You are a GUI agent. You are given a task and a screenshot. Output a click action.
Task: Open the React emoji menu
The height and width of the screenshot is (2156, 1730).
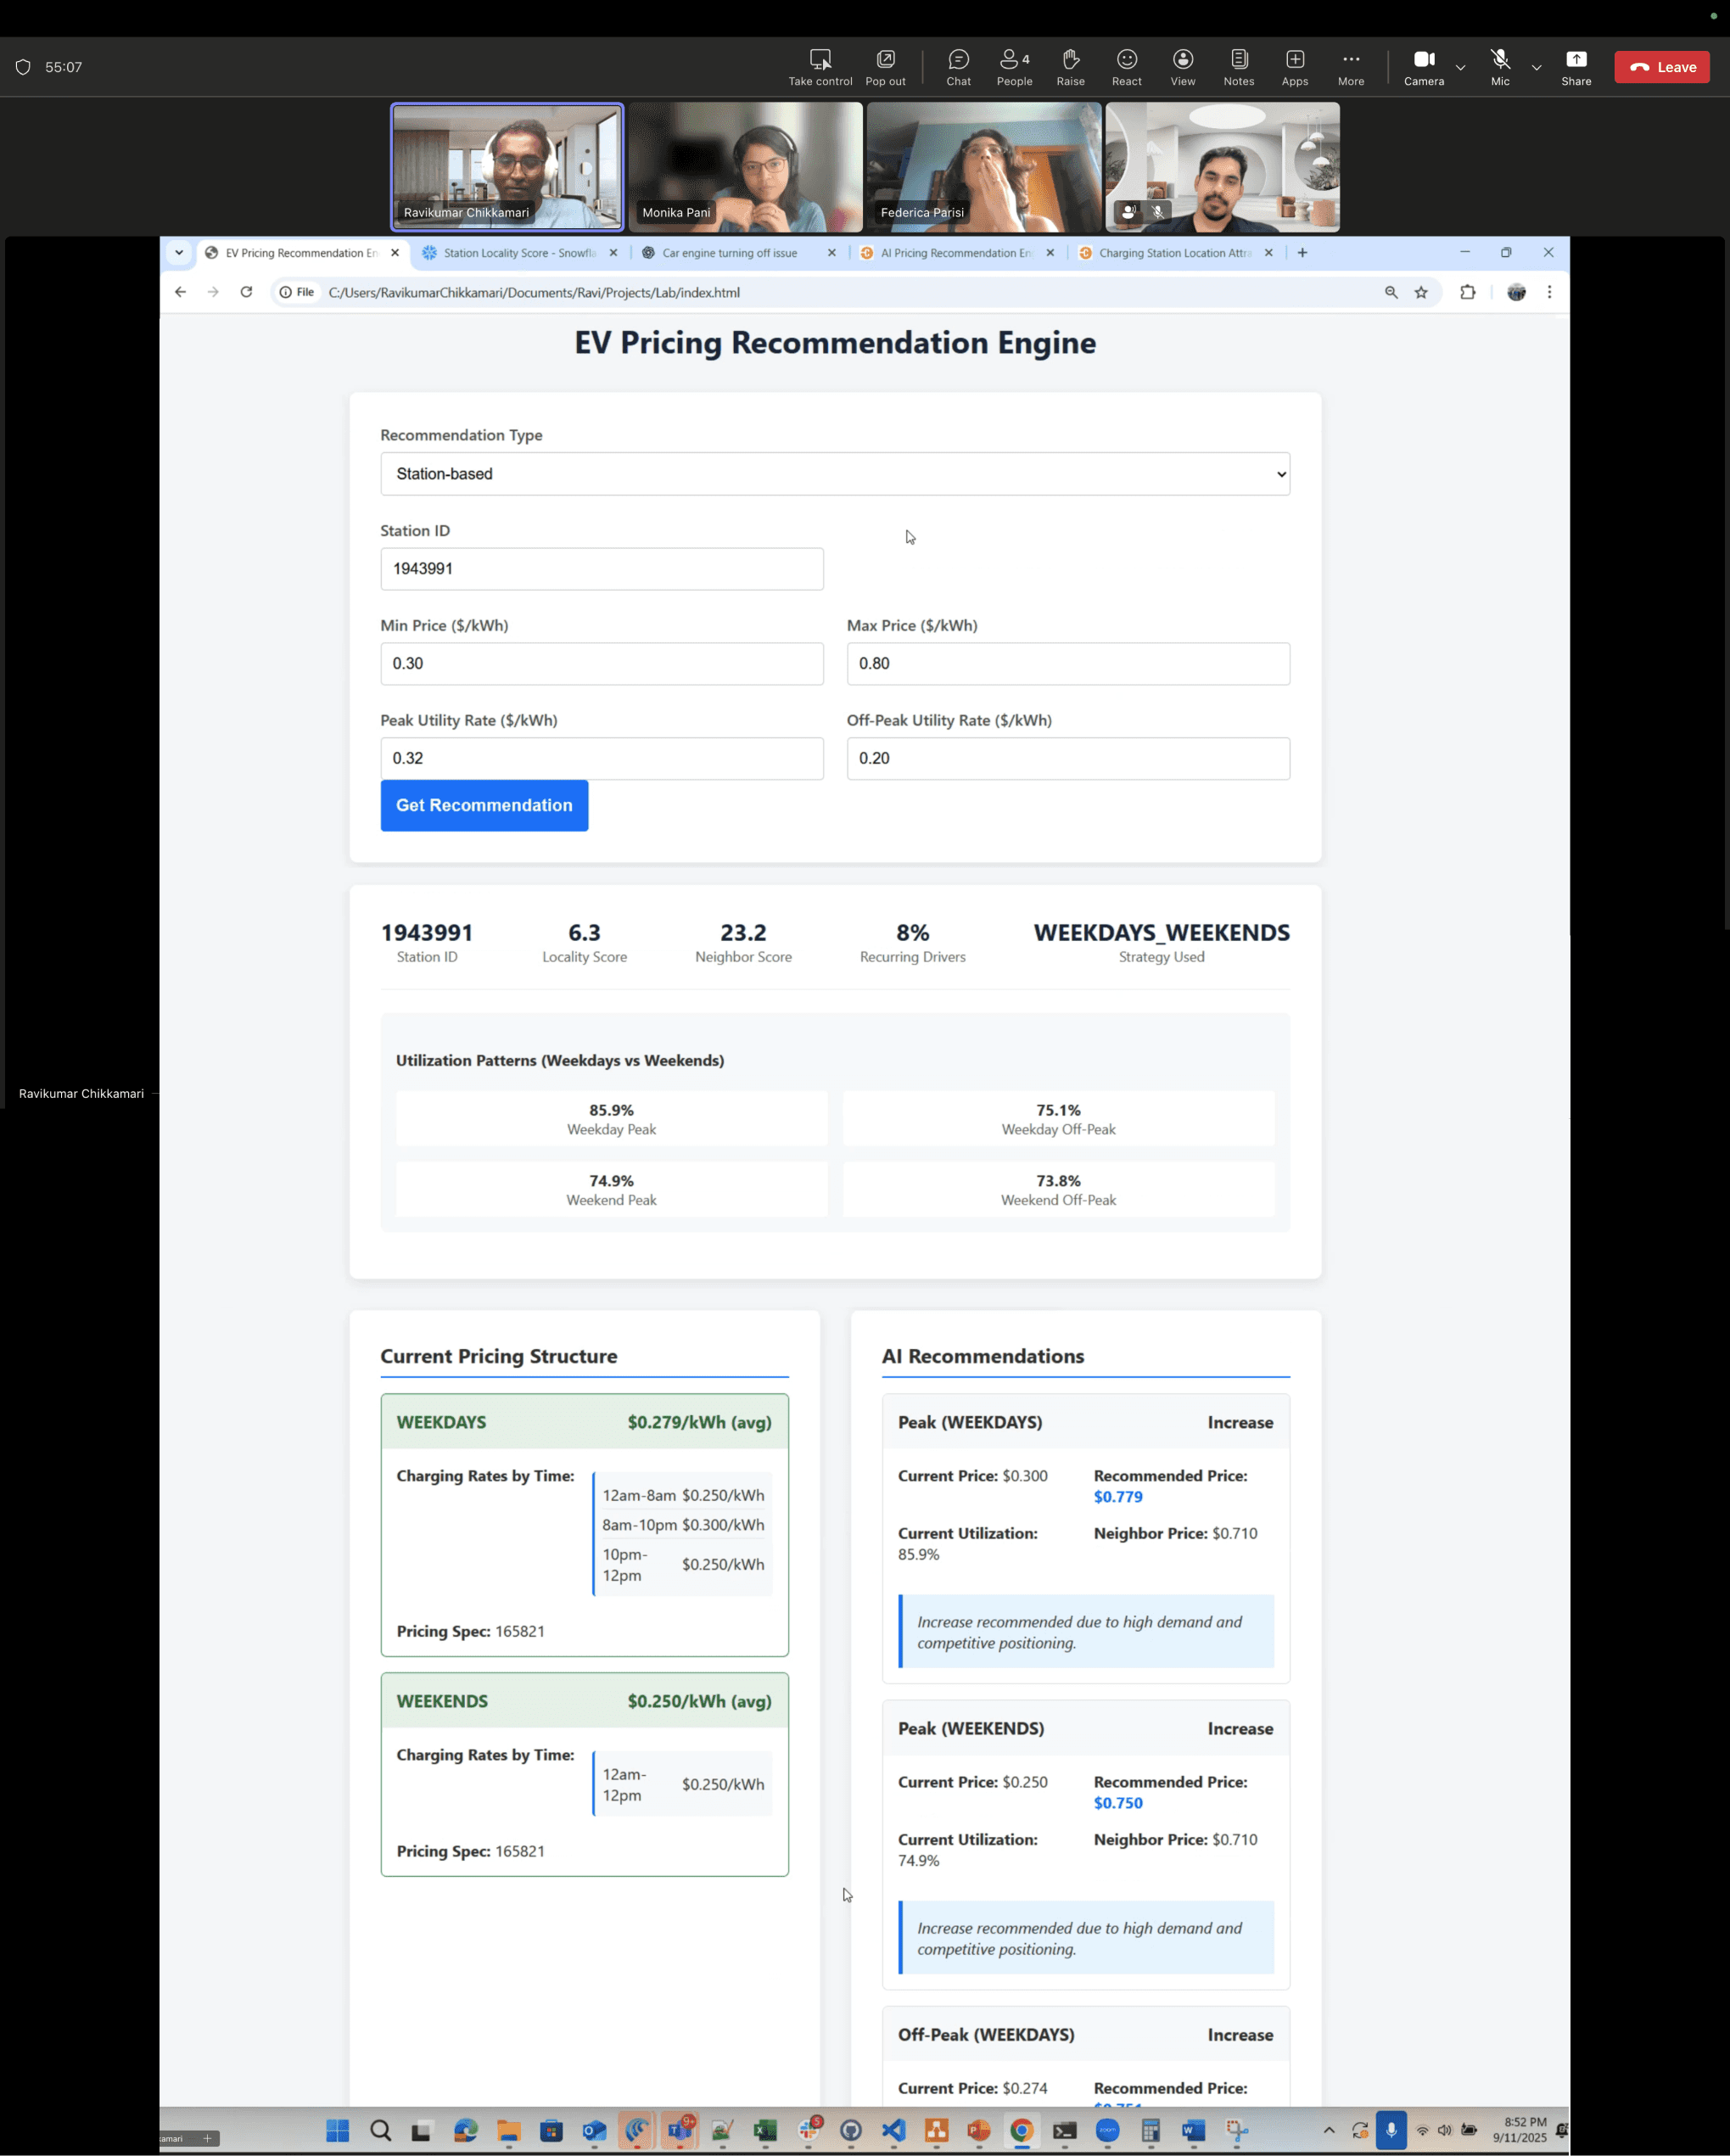coord(1126,67)
